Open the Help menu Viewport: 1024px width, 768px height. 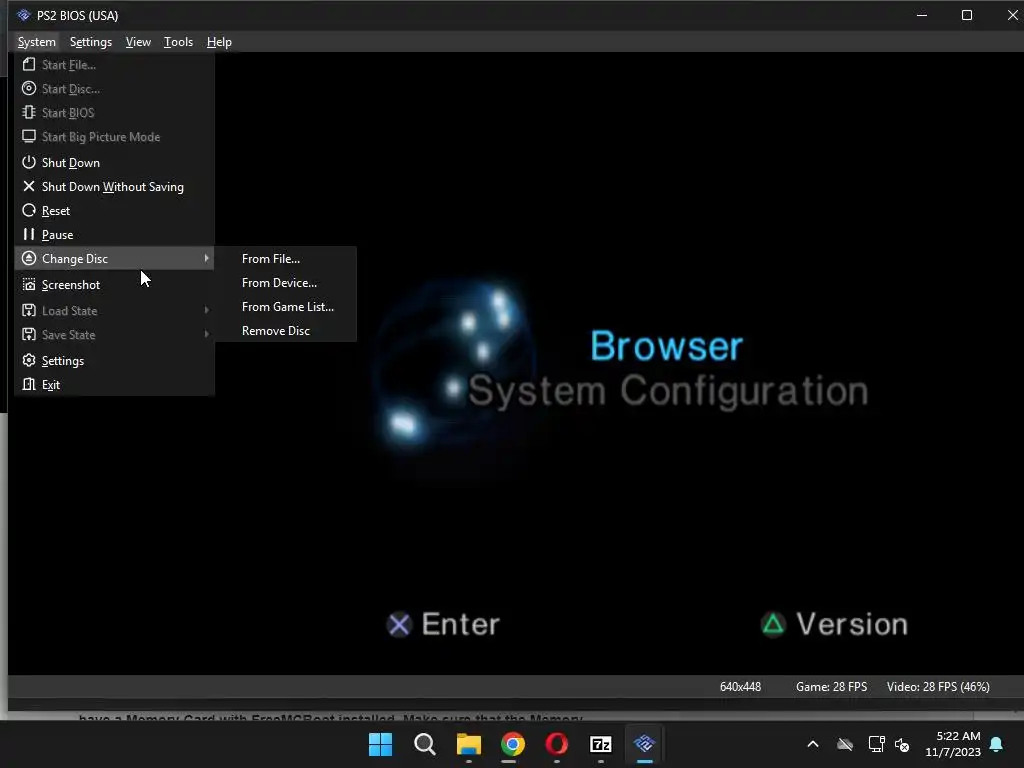(x=219, y=42)
